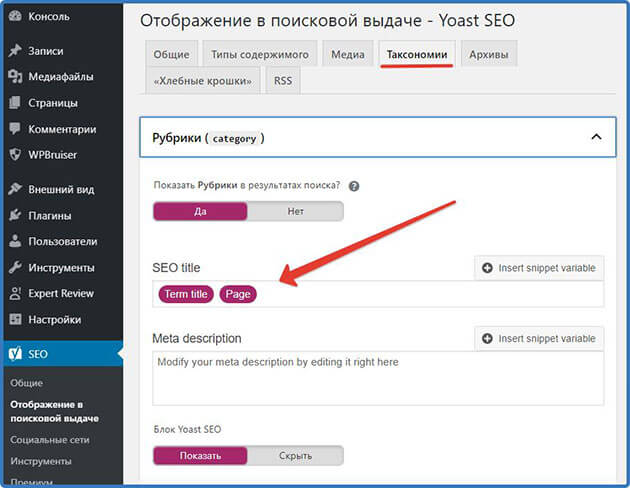The image size is (630, 488).
Task: Select Нет to hide Рубрики from search
Action: (295, 211)
